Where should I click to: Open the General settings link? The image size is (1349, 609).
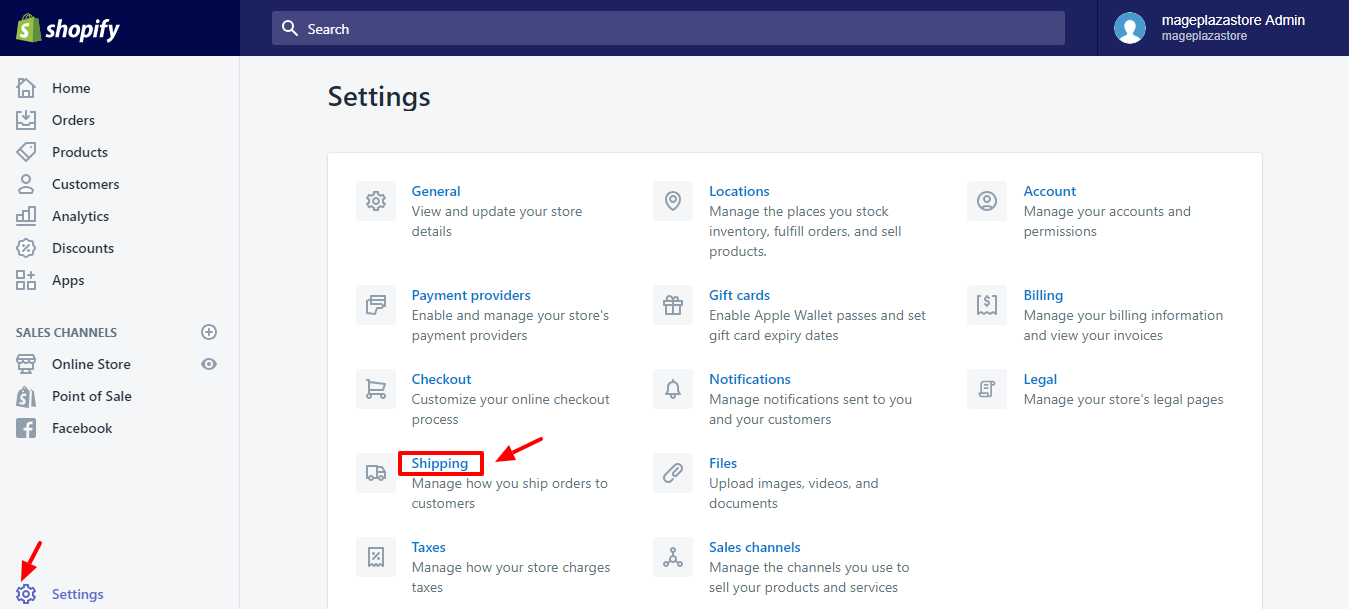tap(436, 191)
